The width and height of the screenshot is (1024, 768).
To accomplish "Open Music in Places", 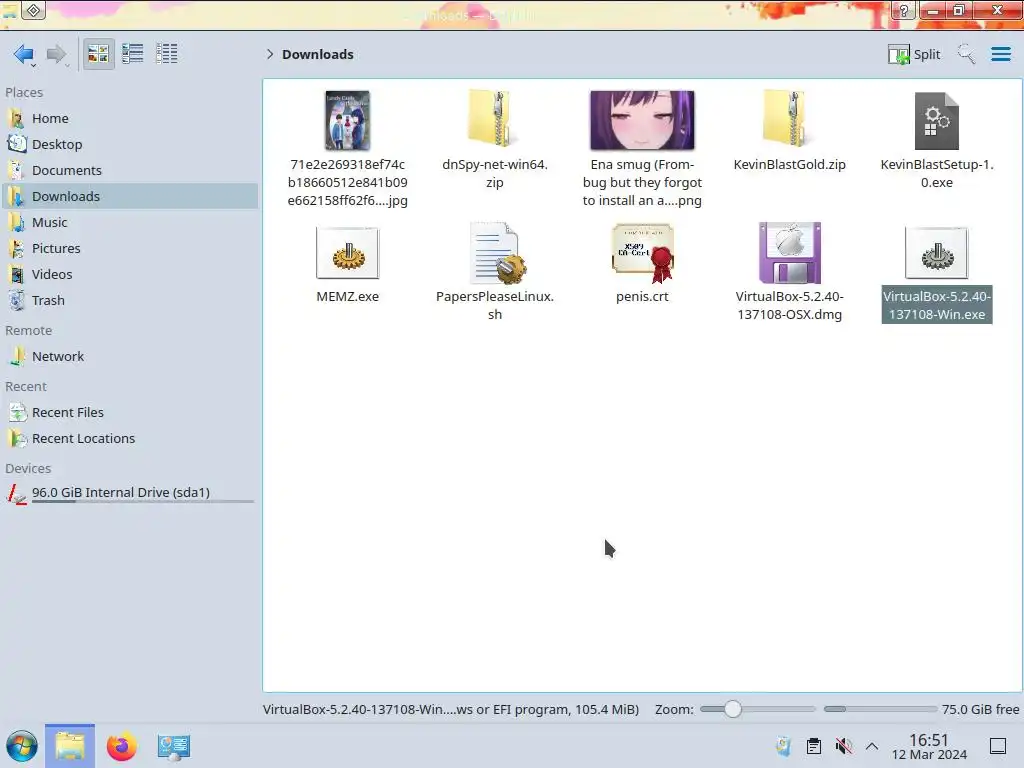I will (129, 223).
